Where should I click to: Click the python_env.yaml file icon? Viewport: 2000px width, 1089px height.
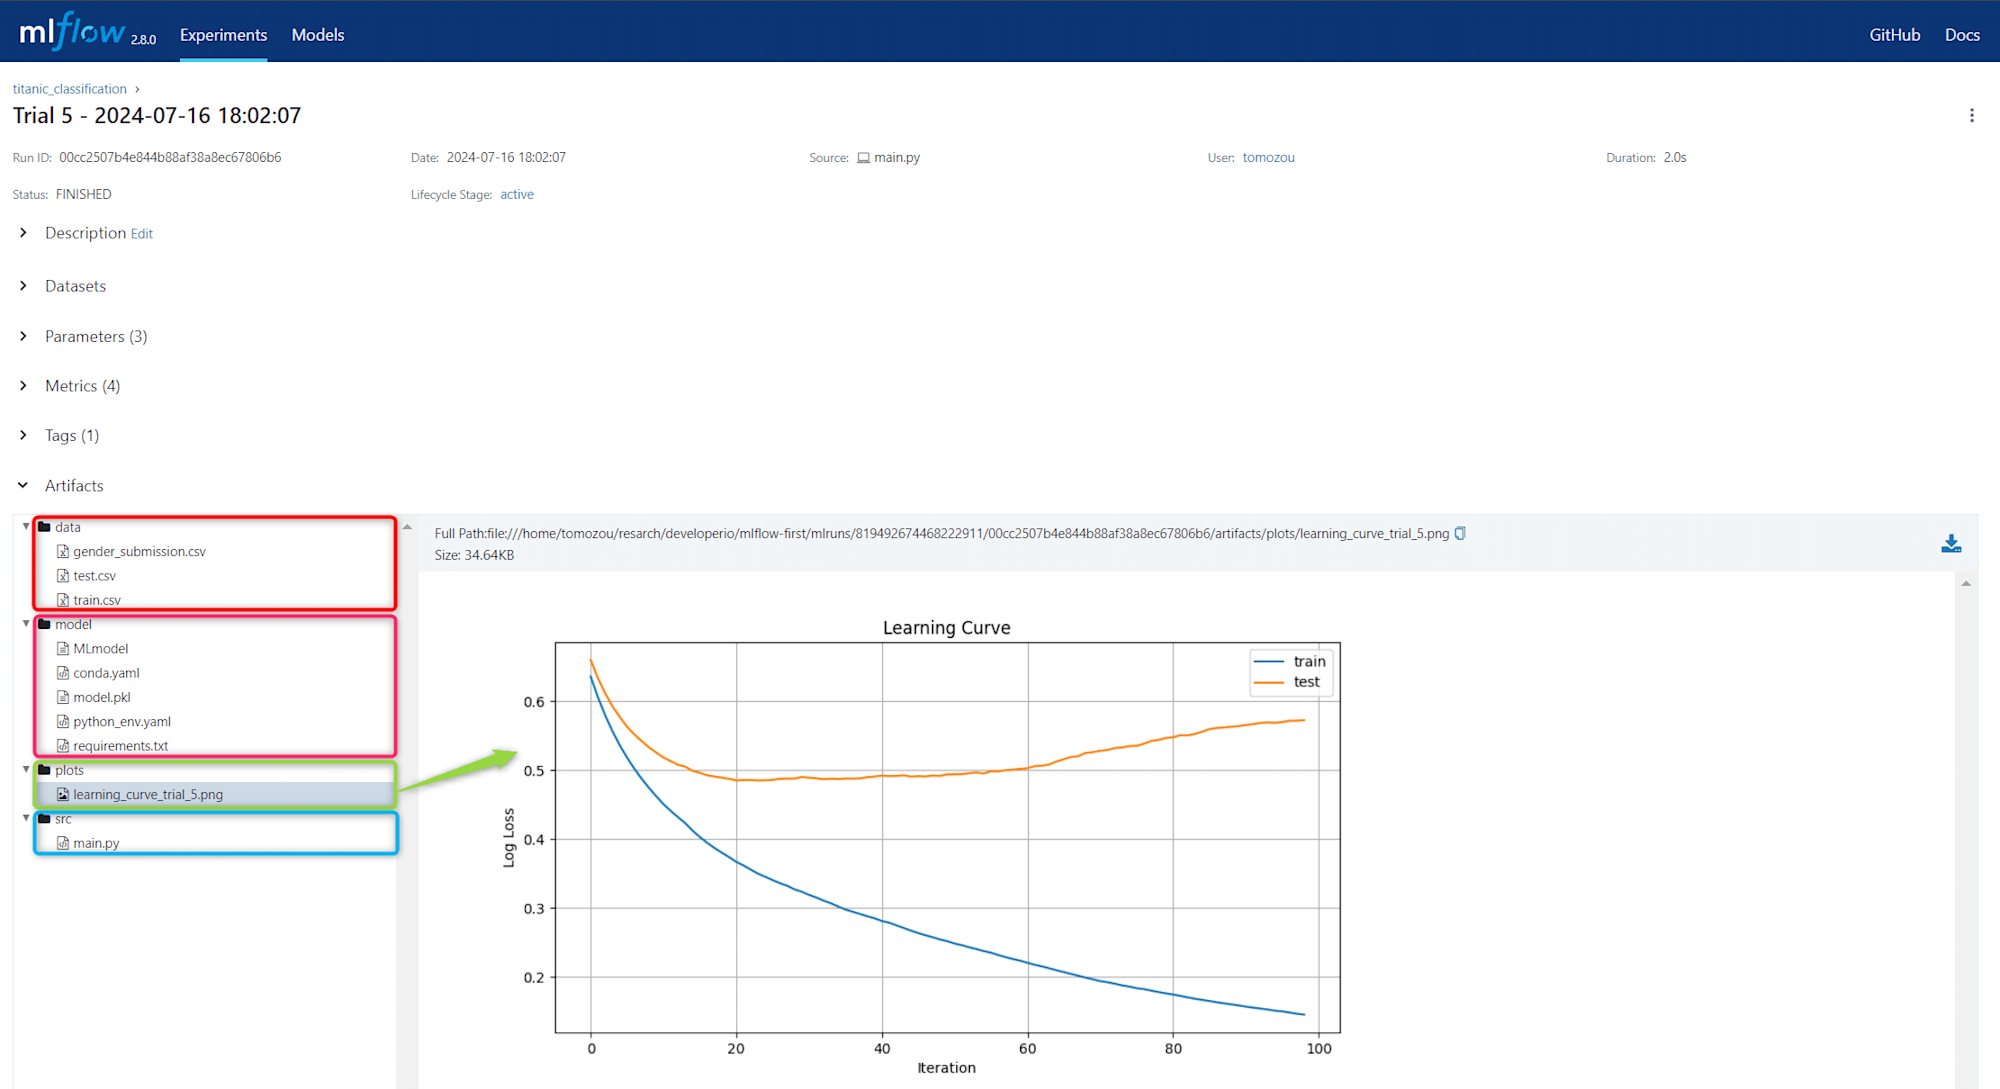tap(63, 722)
